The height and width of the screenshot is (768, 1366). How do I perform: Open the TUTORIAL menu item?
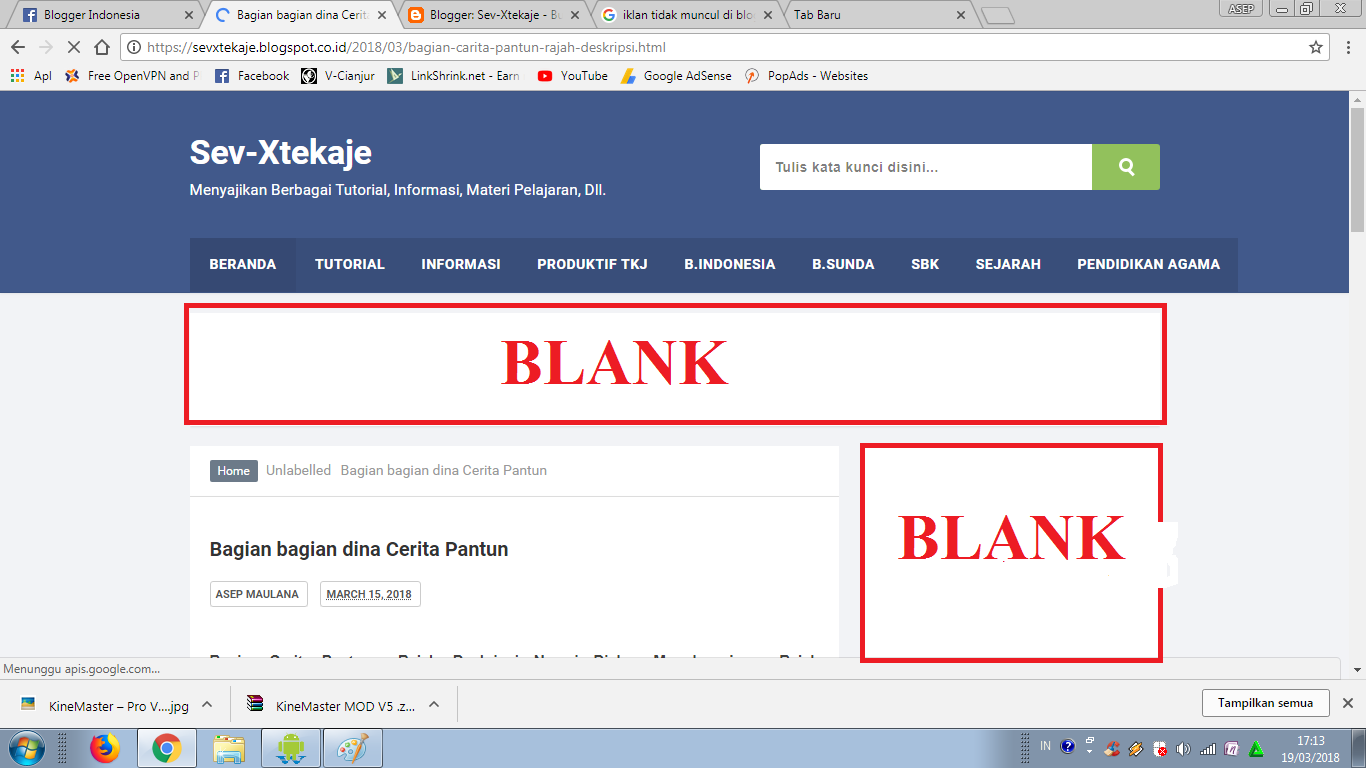pyautogui.click(x=350, y=265)
